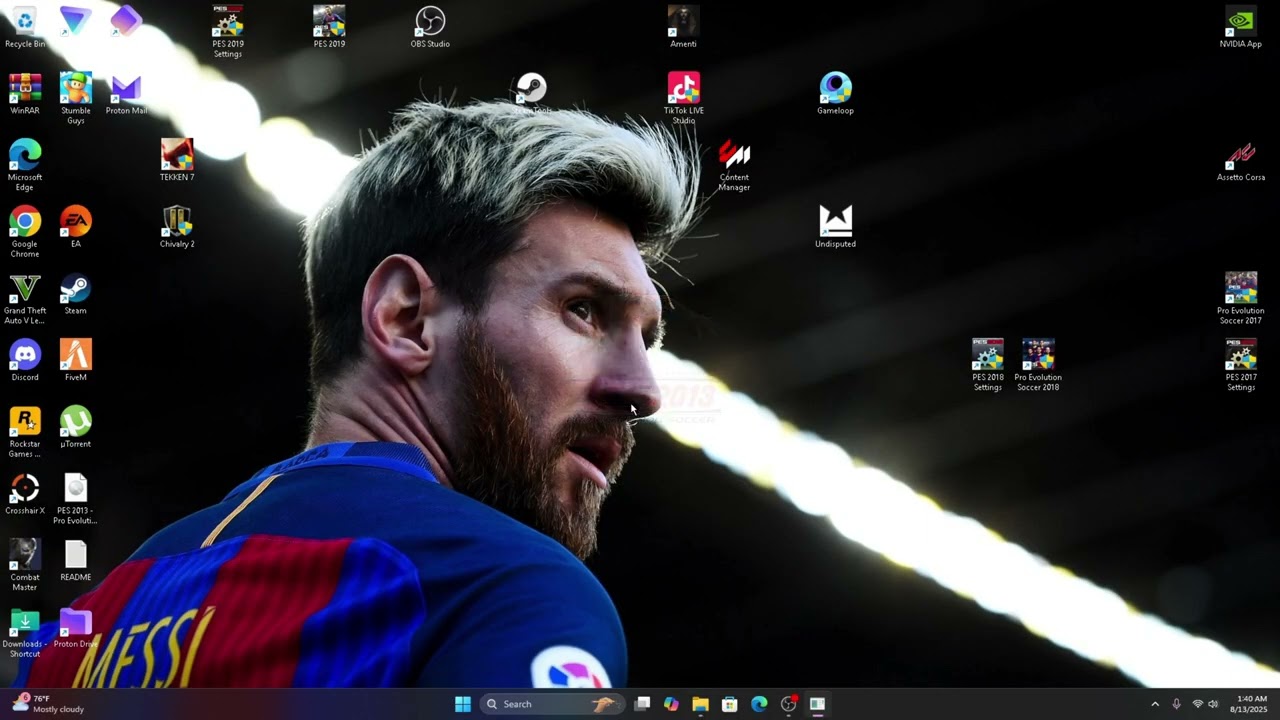Select the EA app desktop icon

point(75,227)
